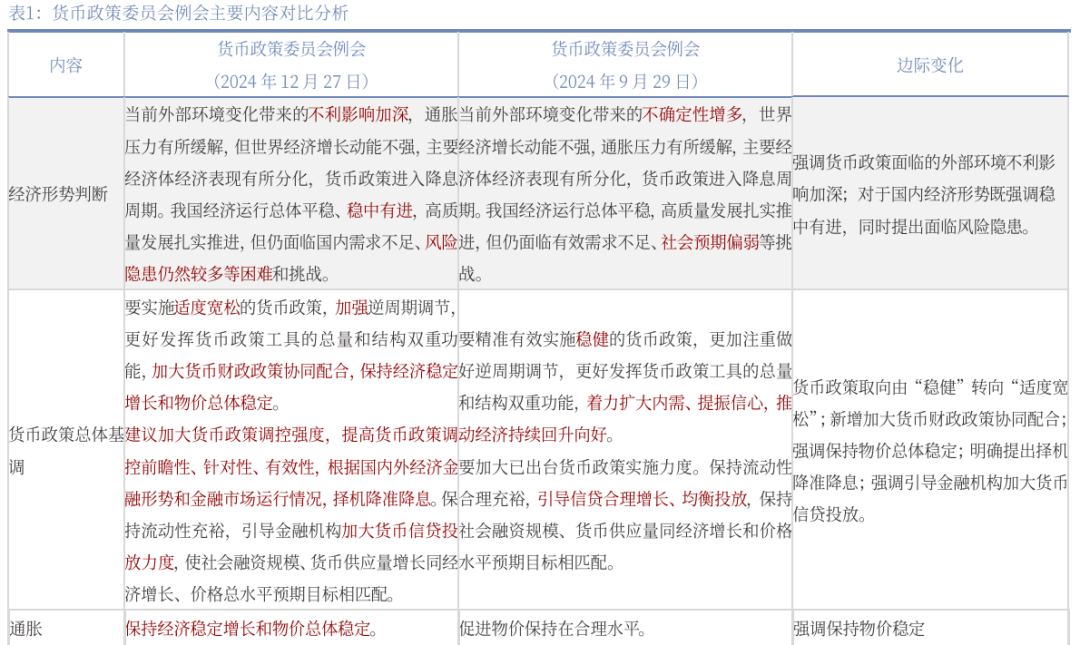Click the header '货币政策委员会例会（2024年12月27日）'
1080x645 pixels.
pyautogui.click(x=291, y=65)
